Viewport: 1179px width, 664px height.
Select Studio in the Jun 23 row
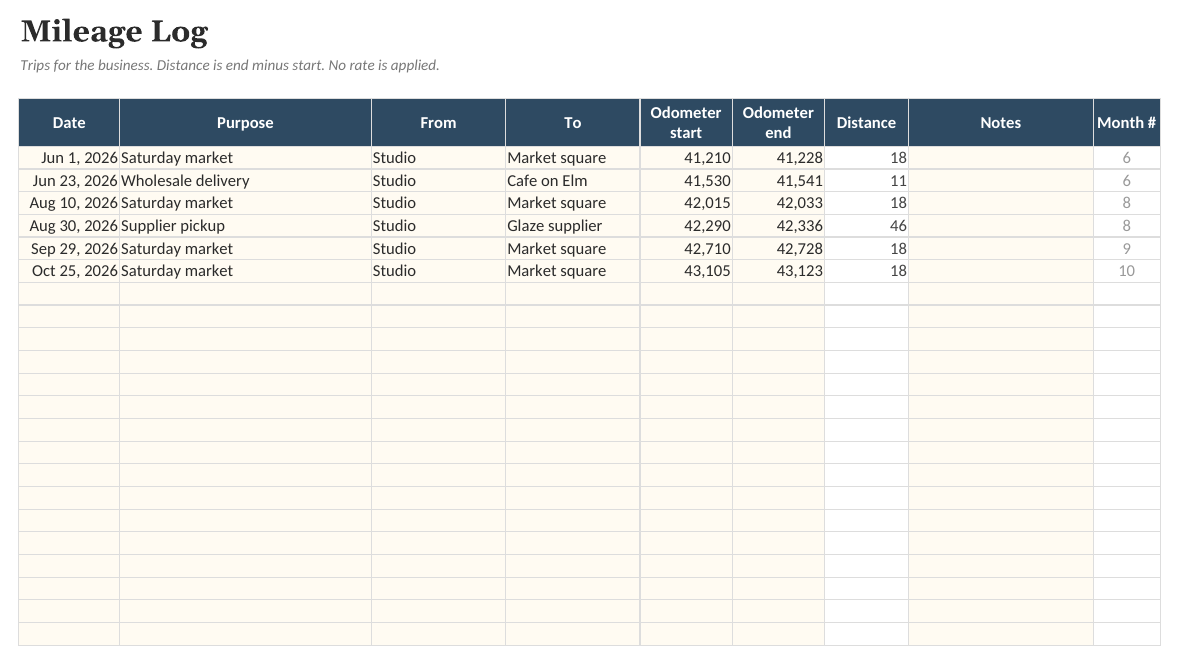pyautogui.click(x=438, y=180)
